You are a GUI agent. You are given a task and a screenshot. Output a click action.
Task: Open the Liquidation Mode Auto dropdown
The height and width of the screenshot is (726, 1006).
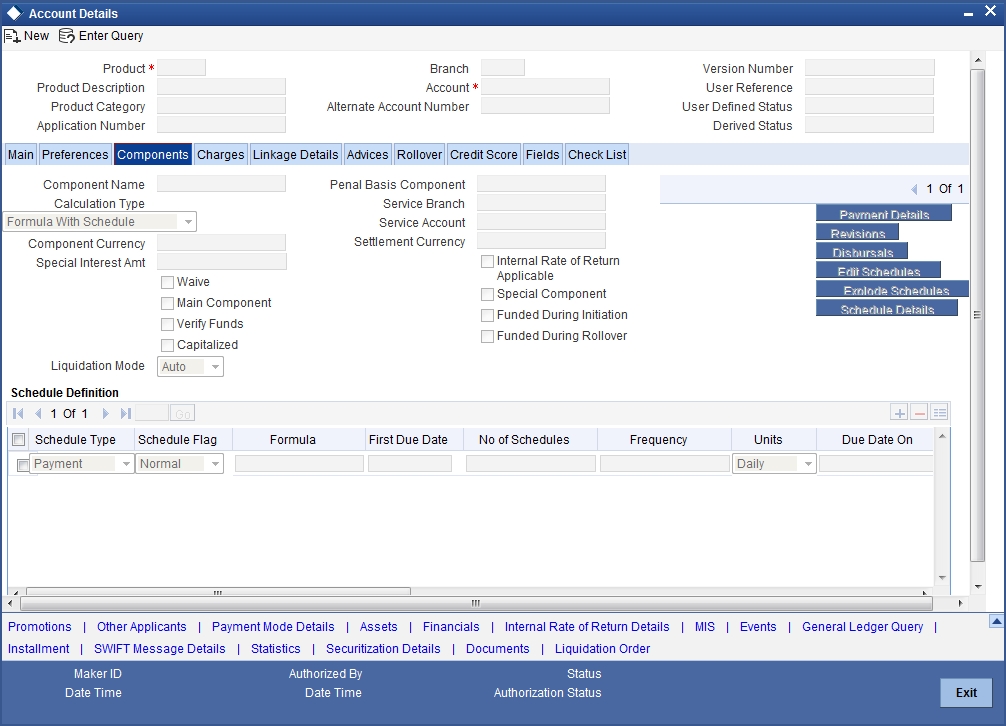pyautogui.click(x=191, y=367)
